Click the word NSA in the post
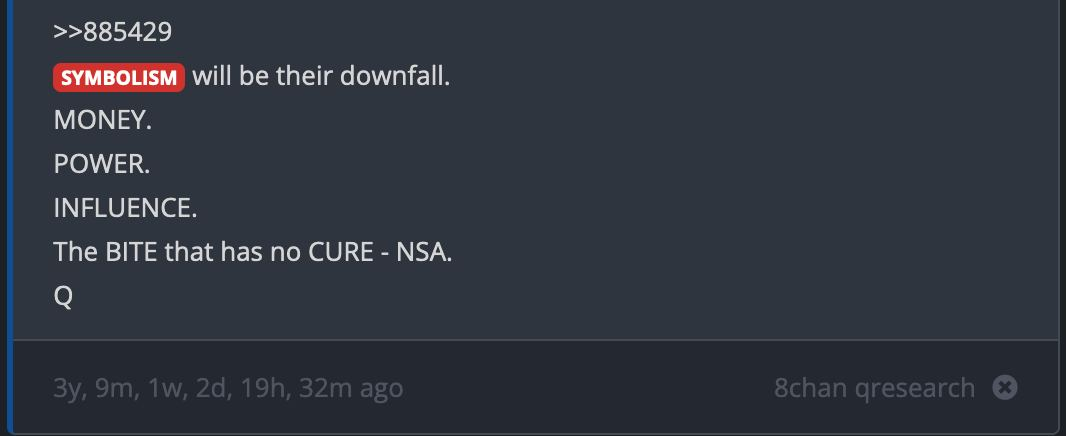The height and width of the screenshot is (436, 1066). 425,253
